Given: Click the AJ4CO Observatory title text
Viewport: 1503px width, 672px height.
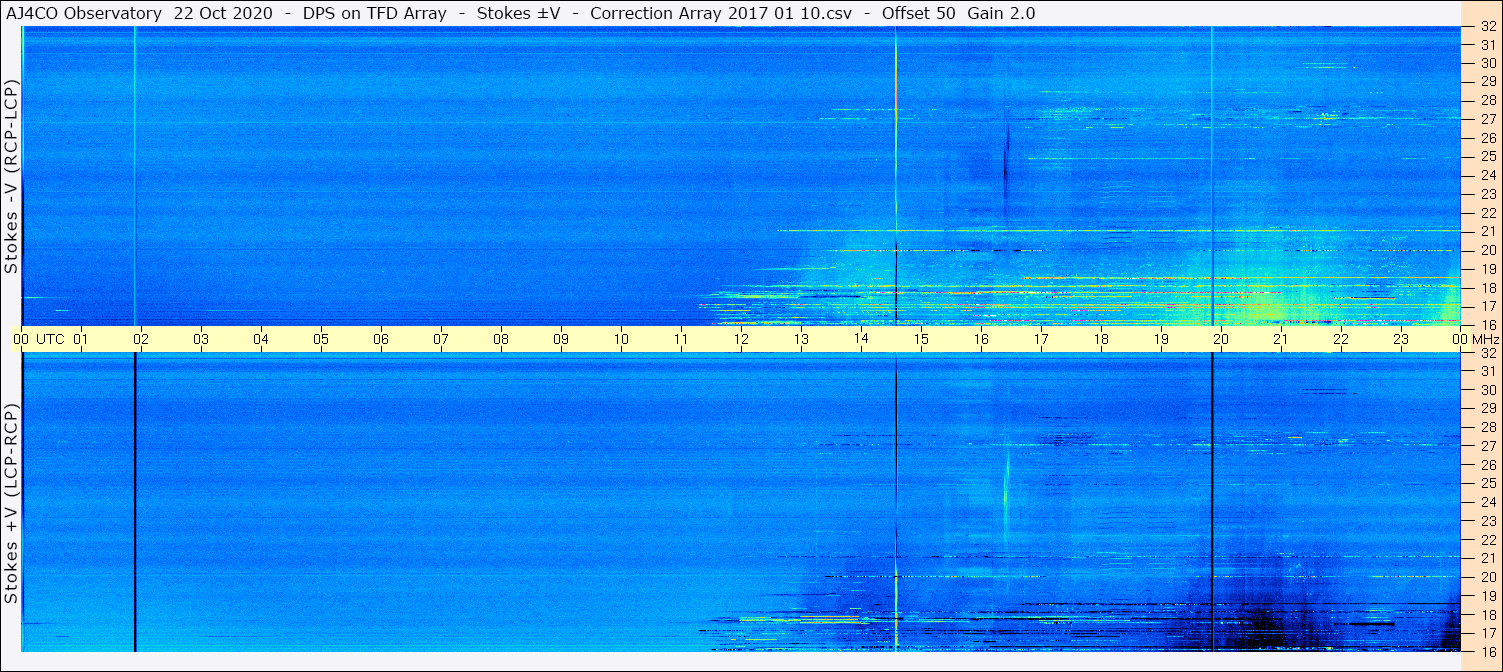Looking at the screenshot, I should coord(84,13).
